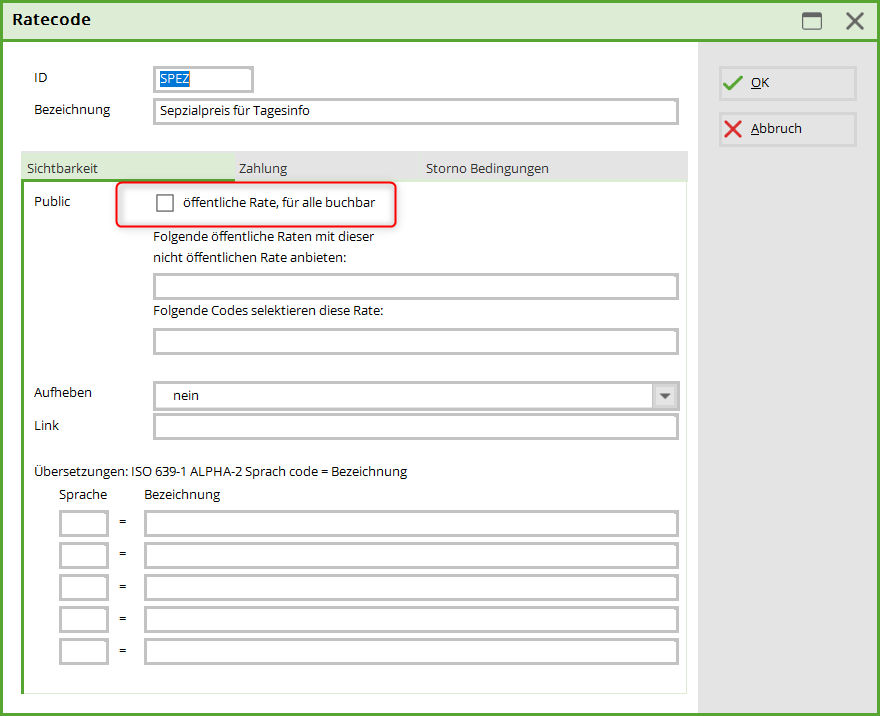Click the codes selecting this rate field
This screenshot has height=716, width=880.
(415, 342)
